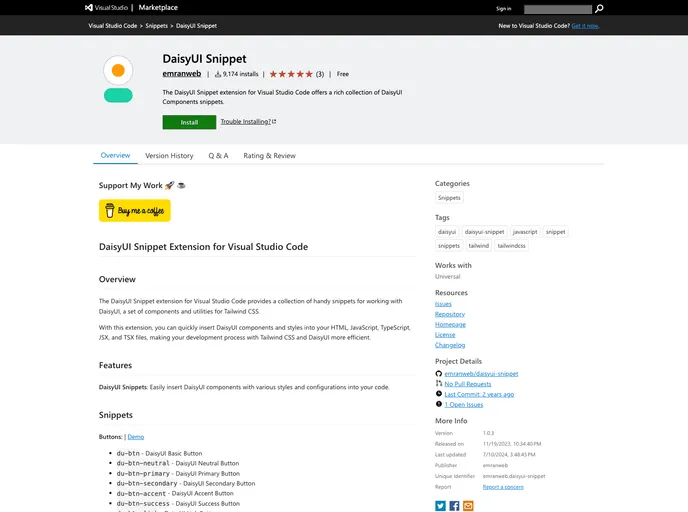The width and height of the screenshot is (688, 512).
Task: Select the daisyui-snippet tag
Action: (484, 232)
